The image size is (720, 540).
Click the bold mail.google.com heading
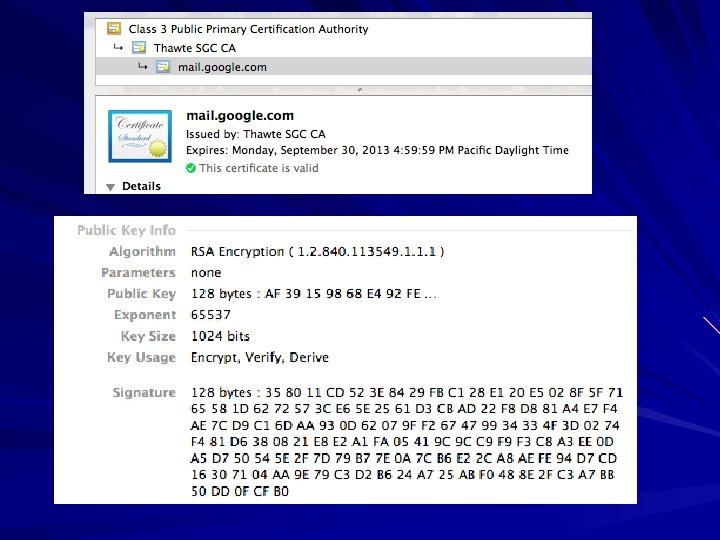point(240,116)
